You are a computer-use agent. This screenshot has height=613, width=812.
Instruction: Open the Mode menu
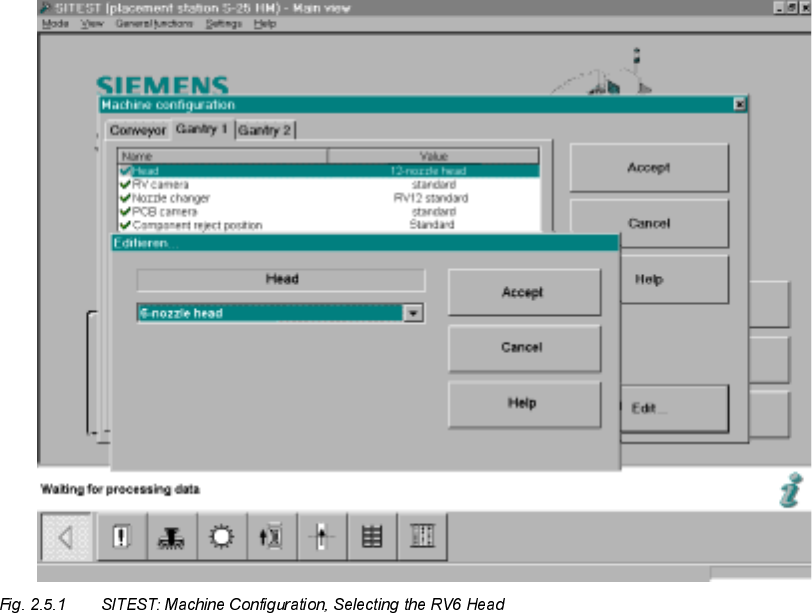pyautogui.click(x=55, y=24)
